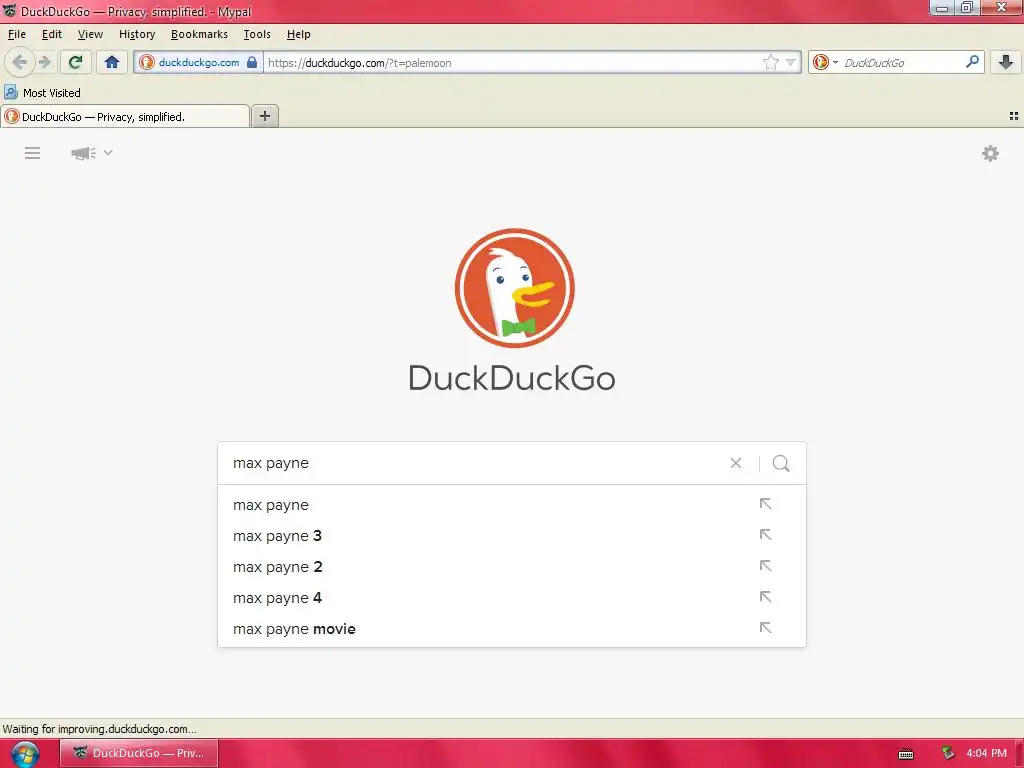Open the URL history dropdown arrow
1024x768 pixels.
(x=791, y=63)
